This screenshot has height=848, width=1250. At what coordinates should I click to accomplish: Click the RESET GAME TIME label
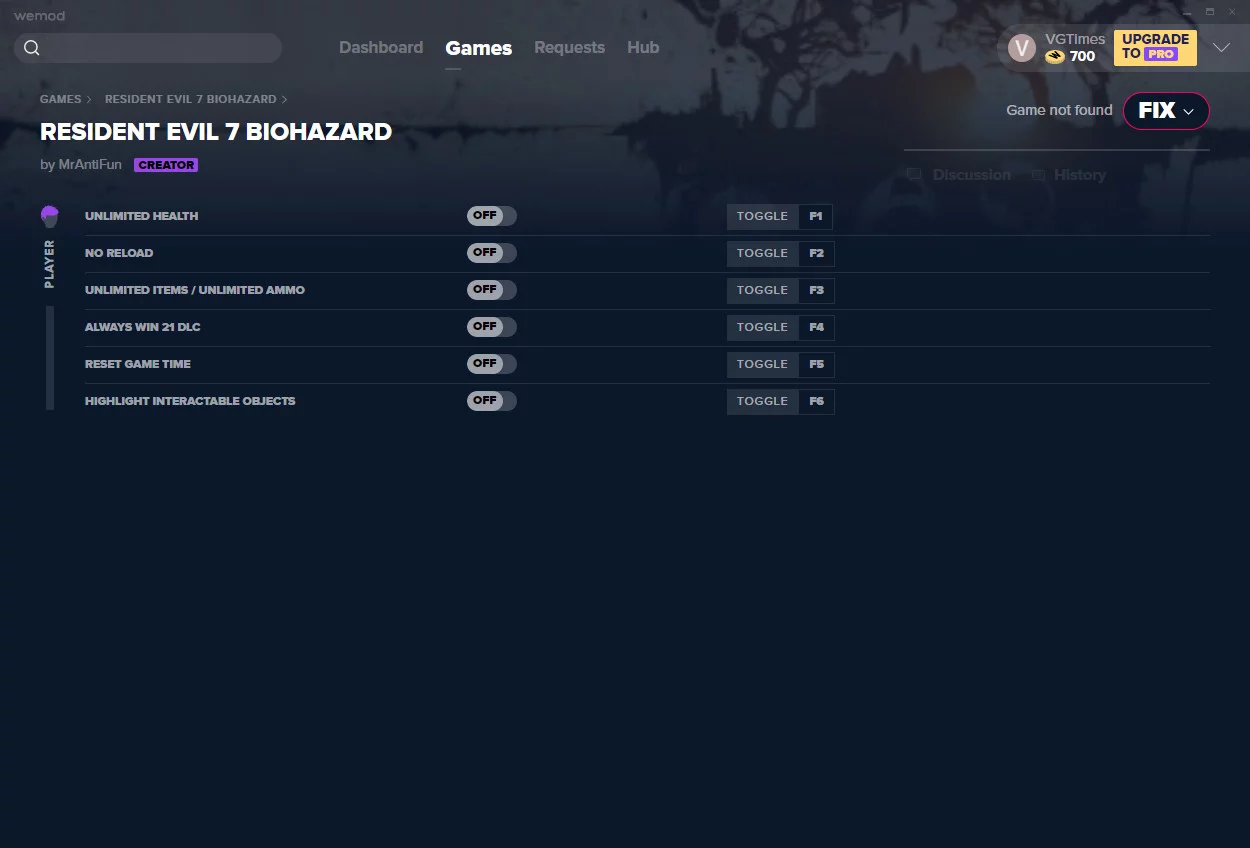coord(138,364)
